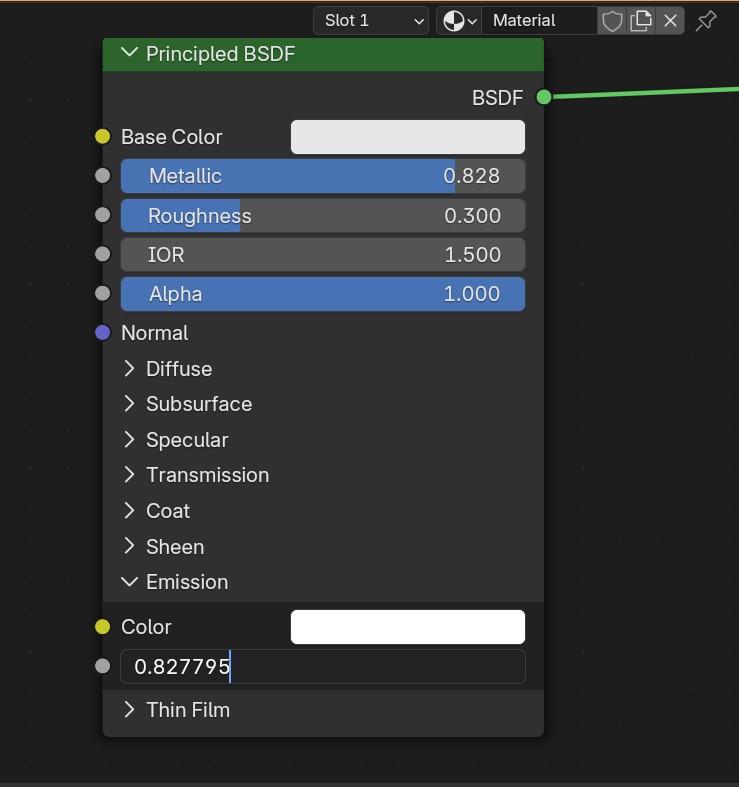
Task: Open the Slot 1 dropdown
Action: (x=371, y=20)
